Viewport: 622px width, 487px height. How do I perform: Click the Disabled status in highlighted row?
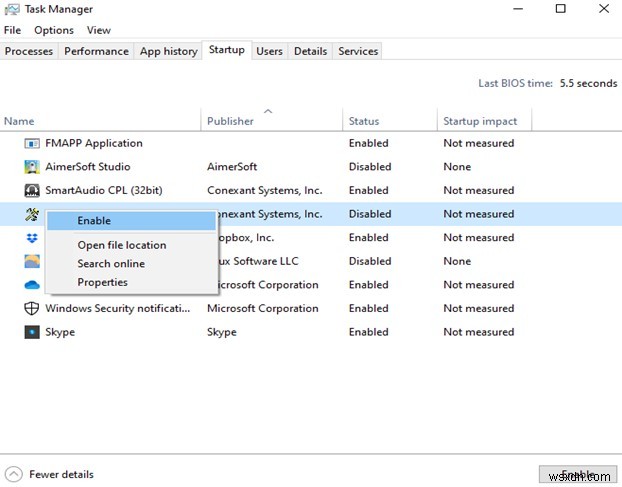point(370,214)
